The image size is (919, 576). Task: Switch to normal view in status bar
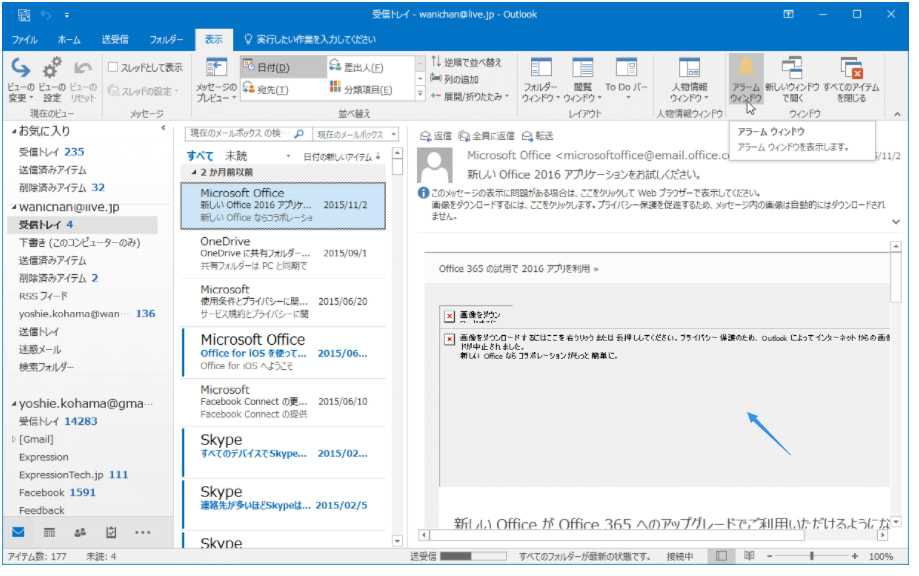coord(721,555)
